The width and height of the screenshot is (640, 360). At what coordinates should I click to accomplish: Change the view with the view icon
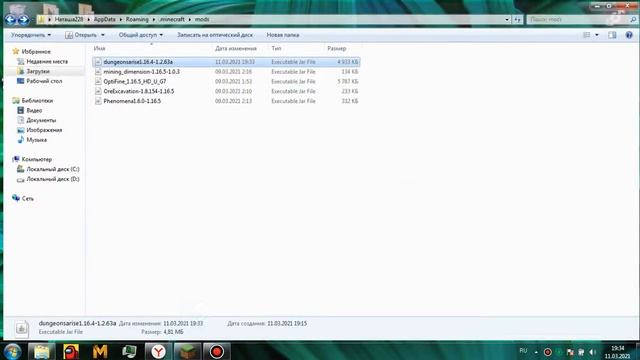[587, 35]
